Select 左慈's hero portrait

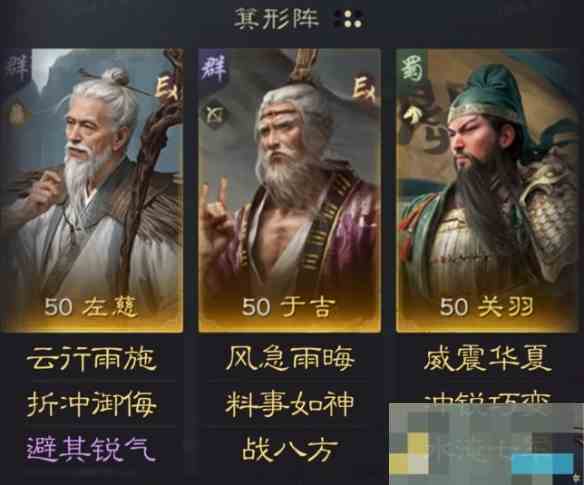click(92, 190)
